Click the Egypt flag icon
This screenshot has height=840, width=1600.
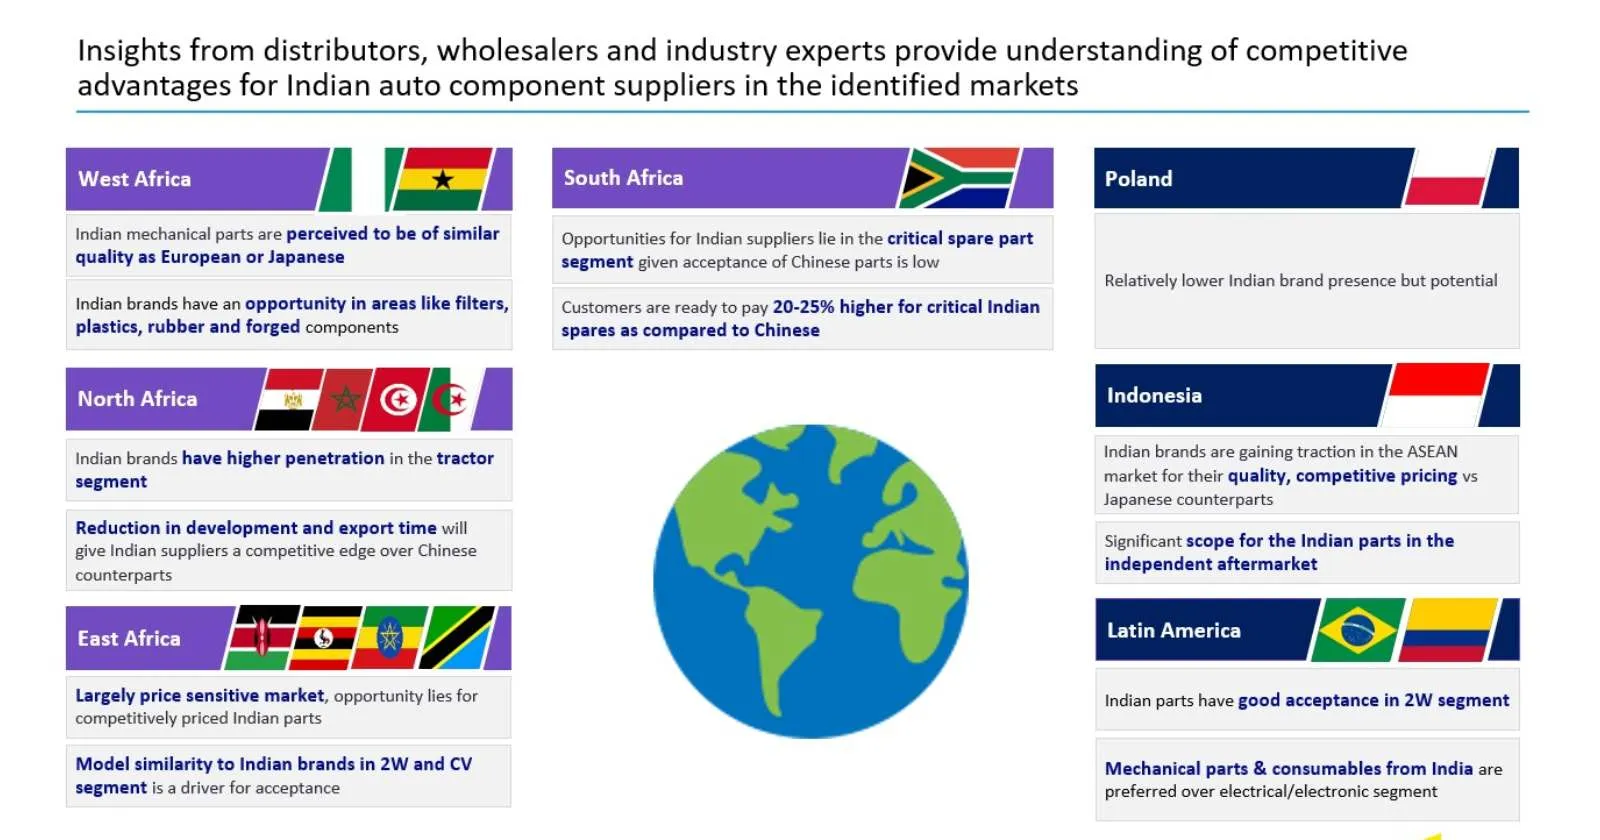(291, 399)
